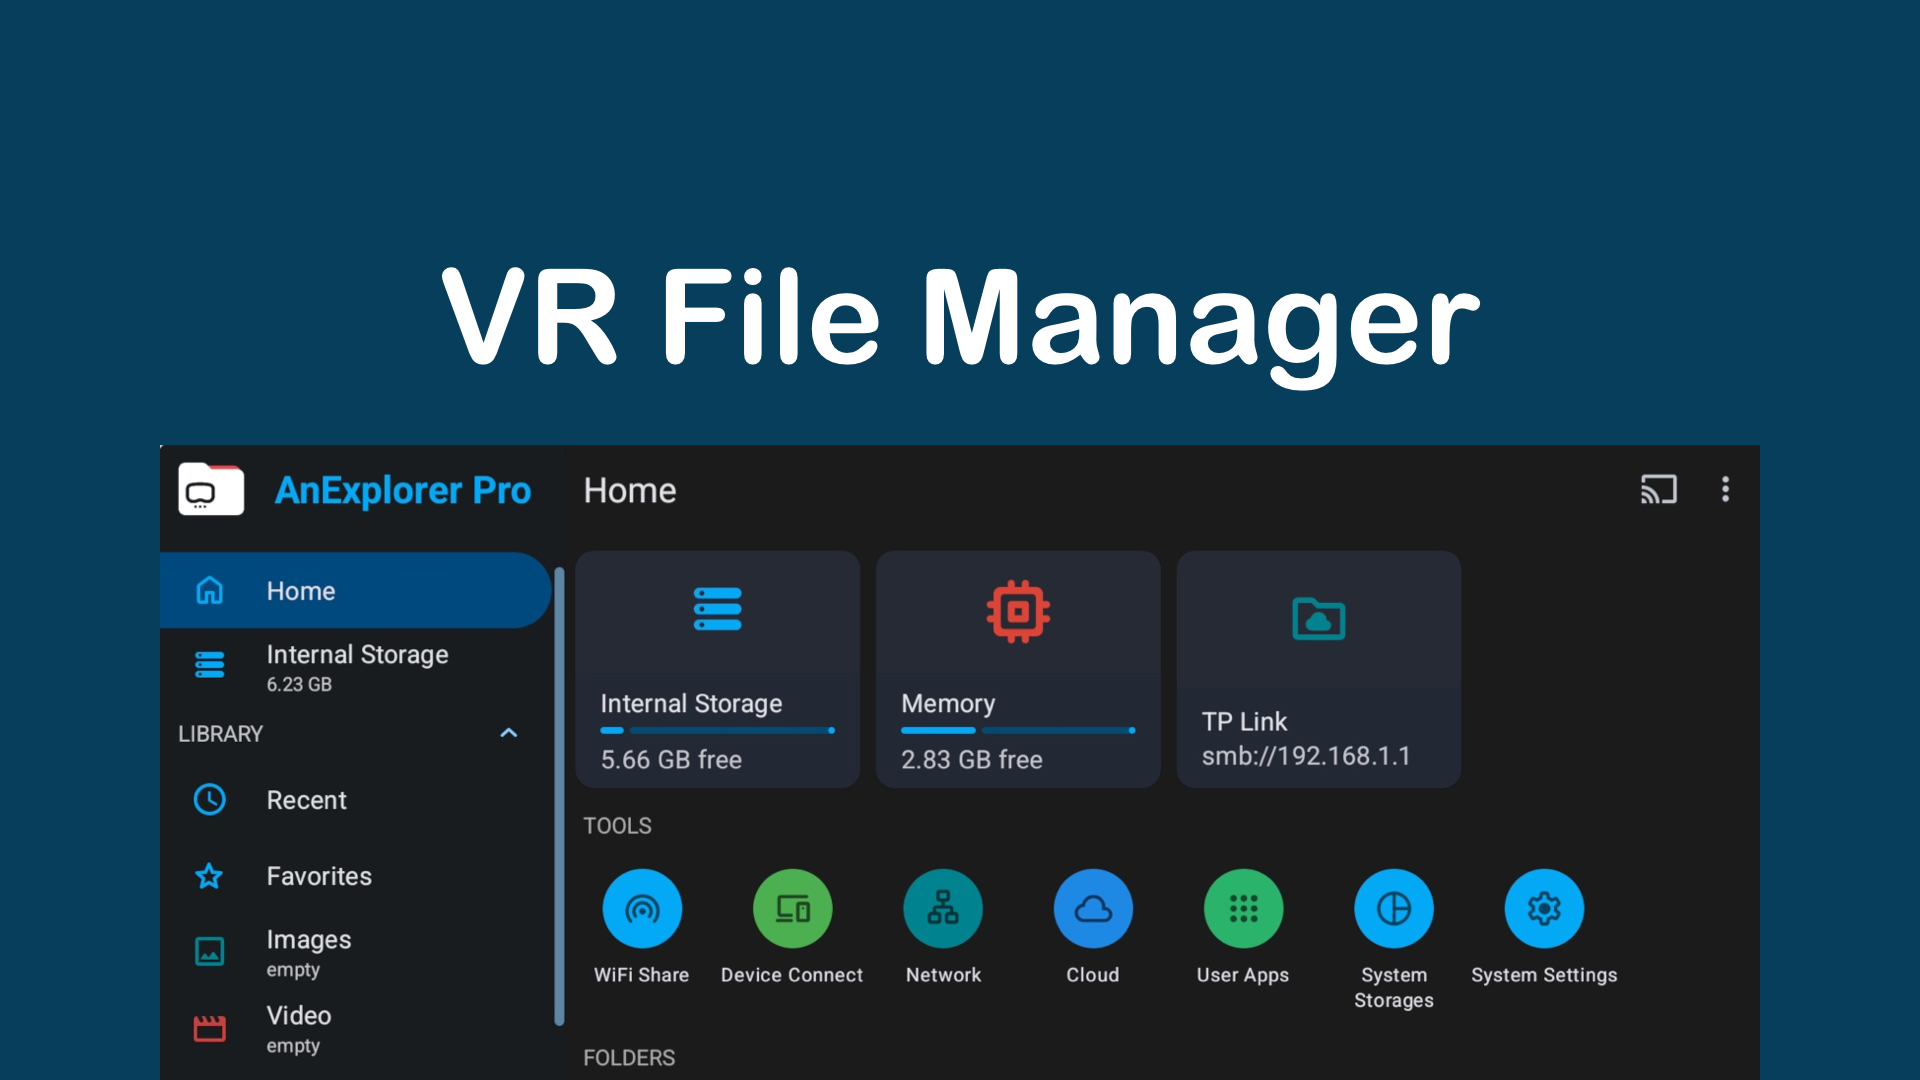Open the Internal Storage 5.66 GB card
Image resolution: width=1920 pixels, height=1080 pixels.
[x=717, y=669]
